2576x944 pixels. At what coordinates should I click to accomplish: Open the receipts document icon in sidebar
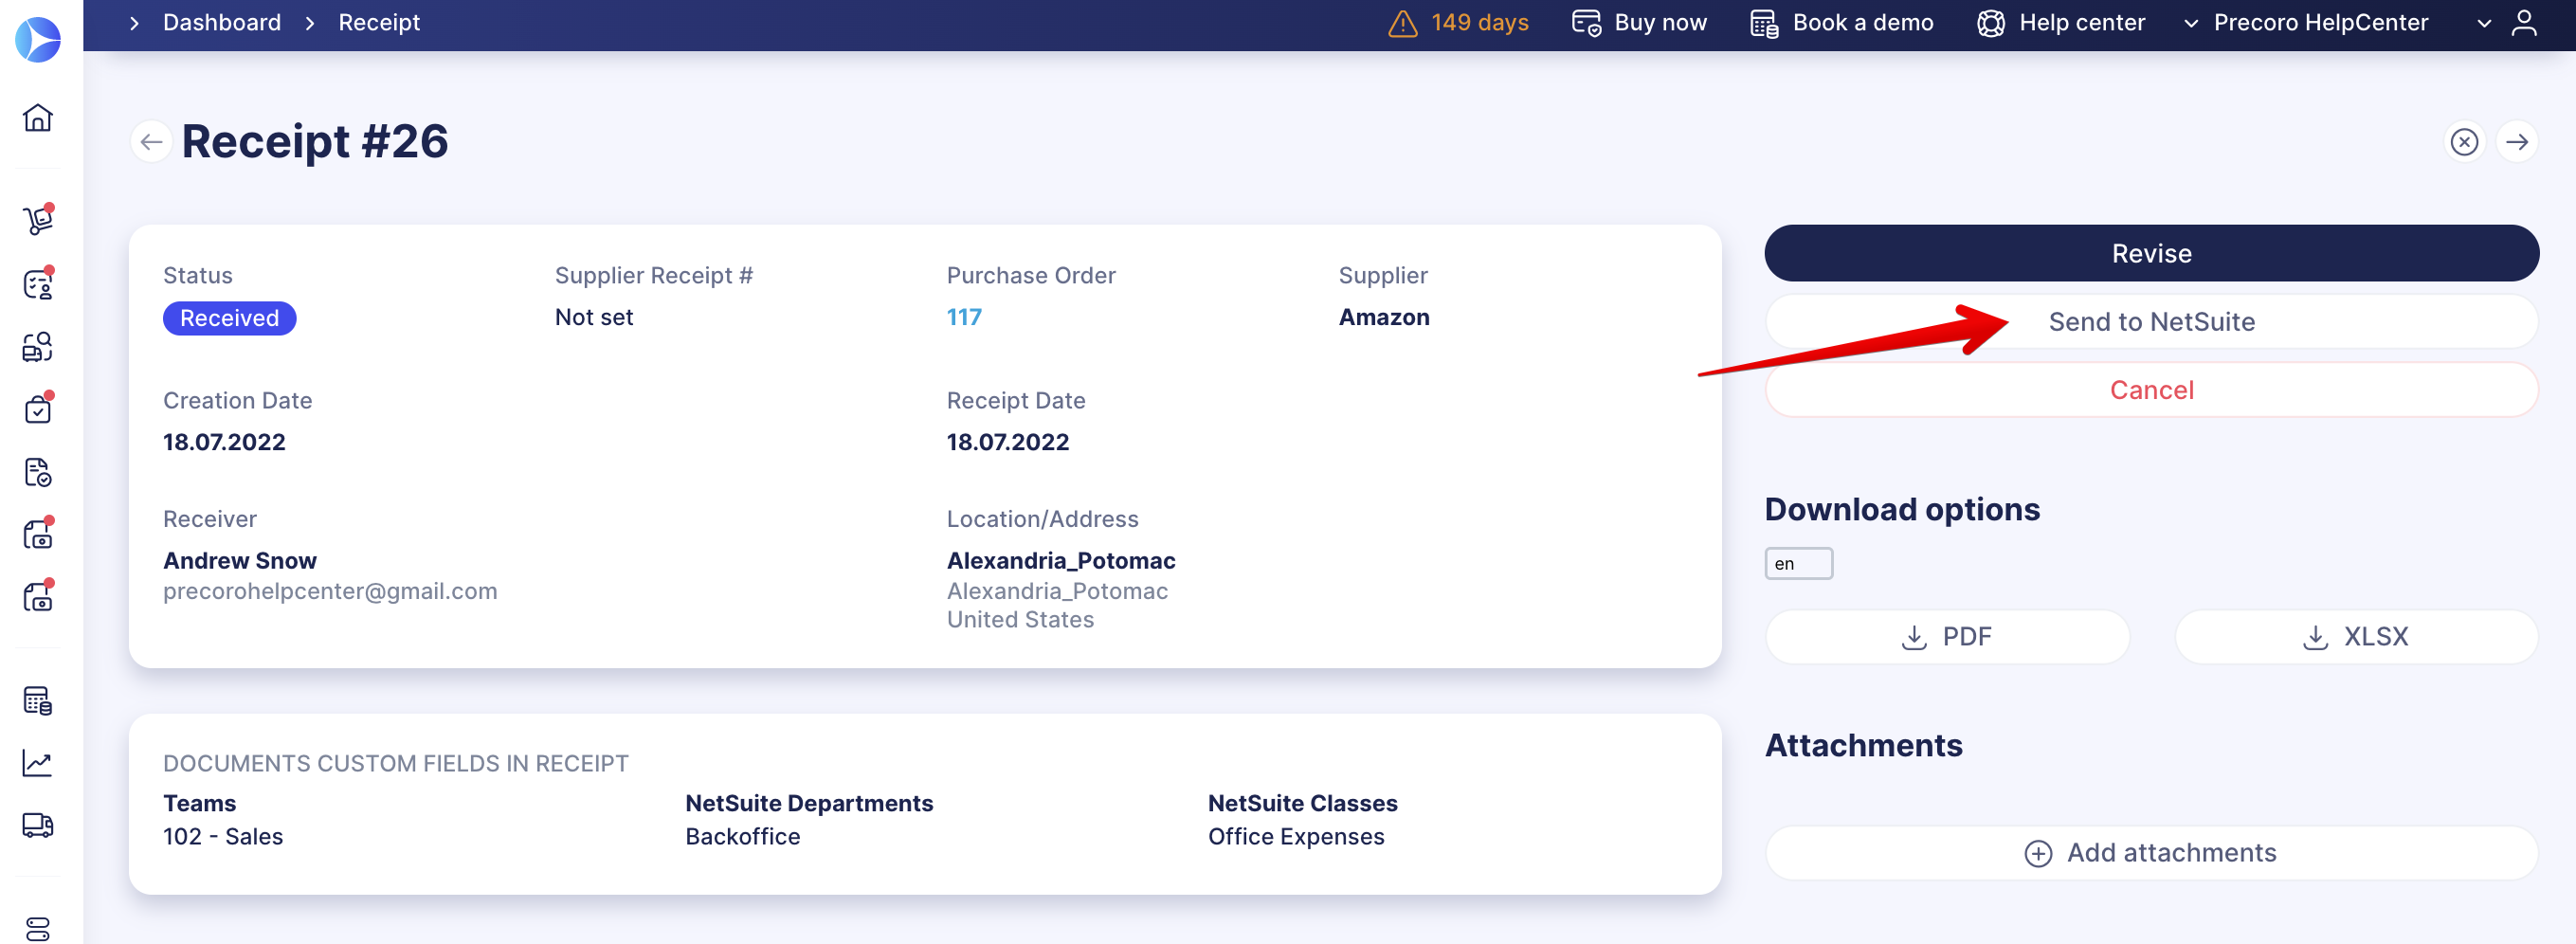[37, 472]
